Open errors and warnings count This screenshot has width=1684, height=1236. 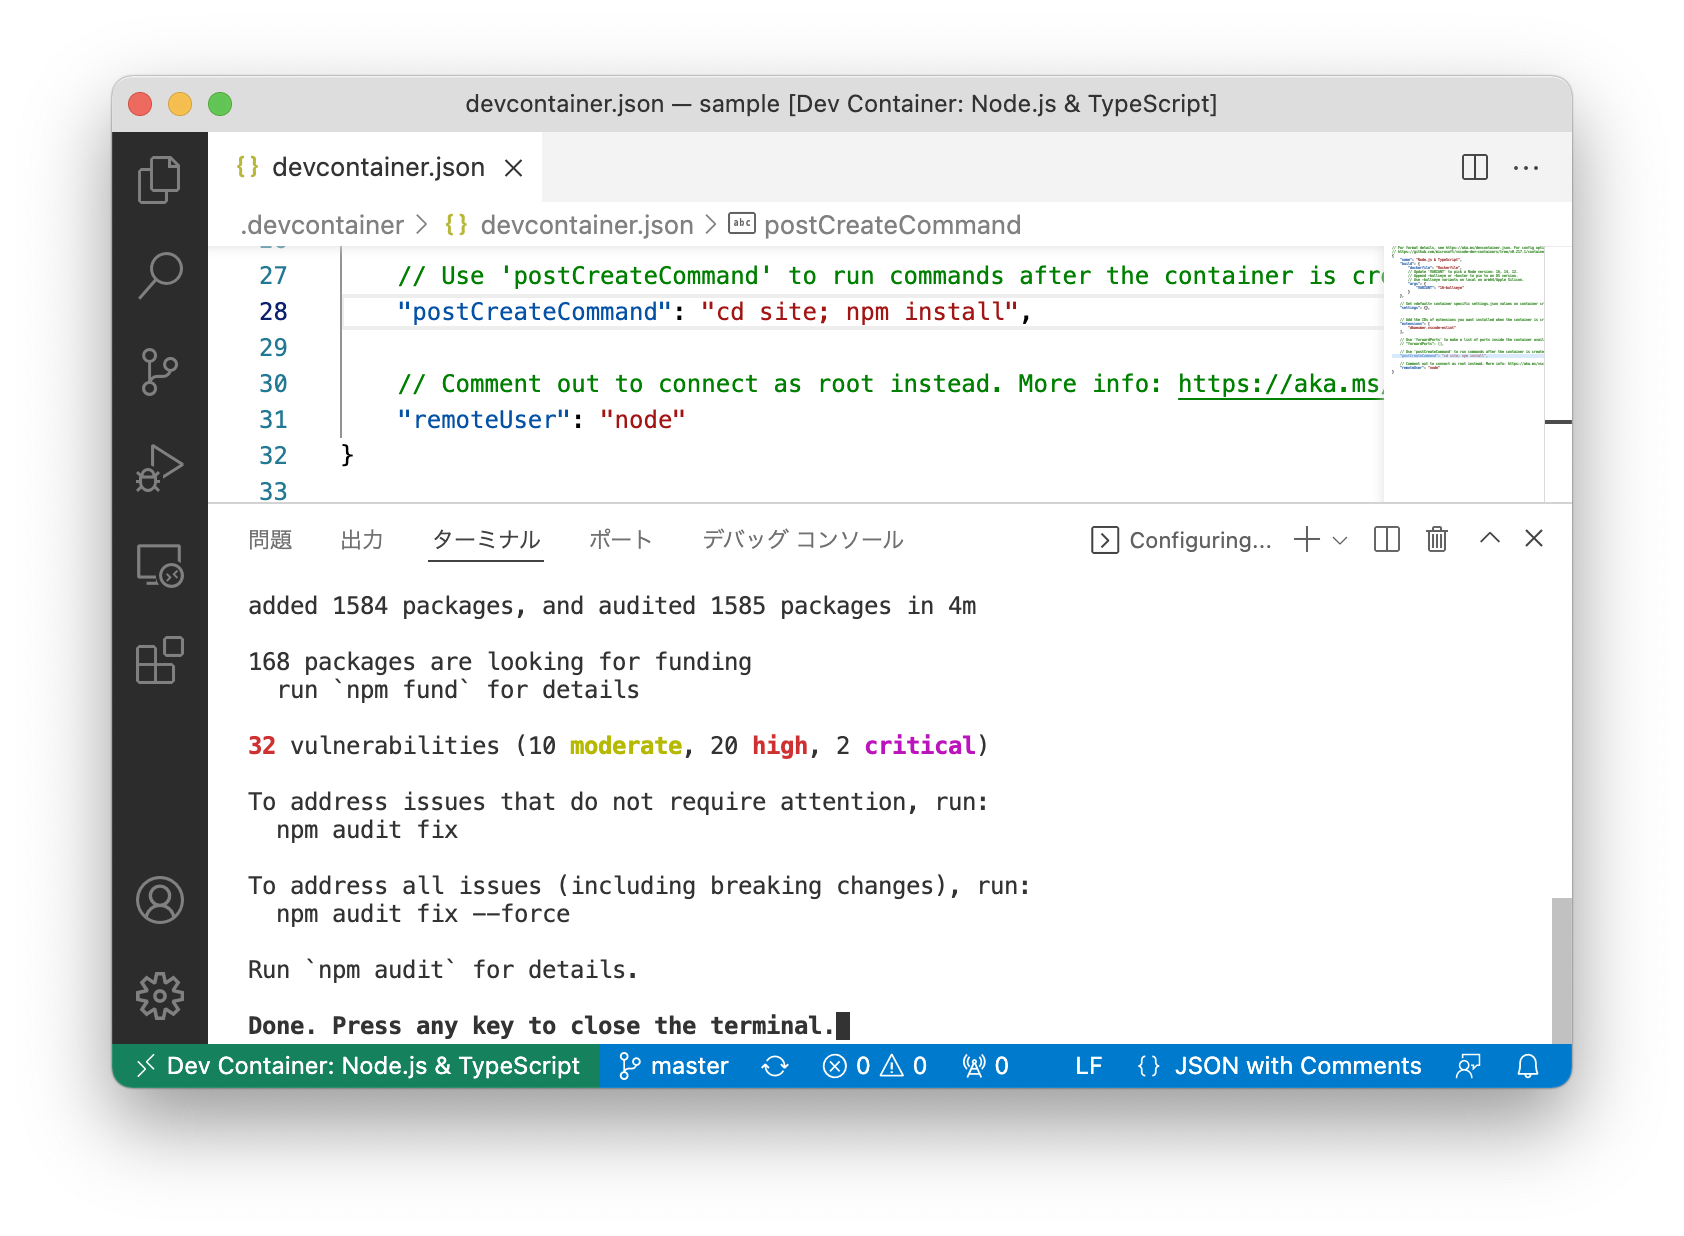875,1066
